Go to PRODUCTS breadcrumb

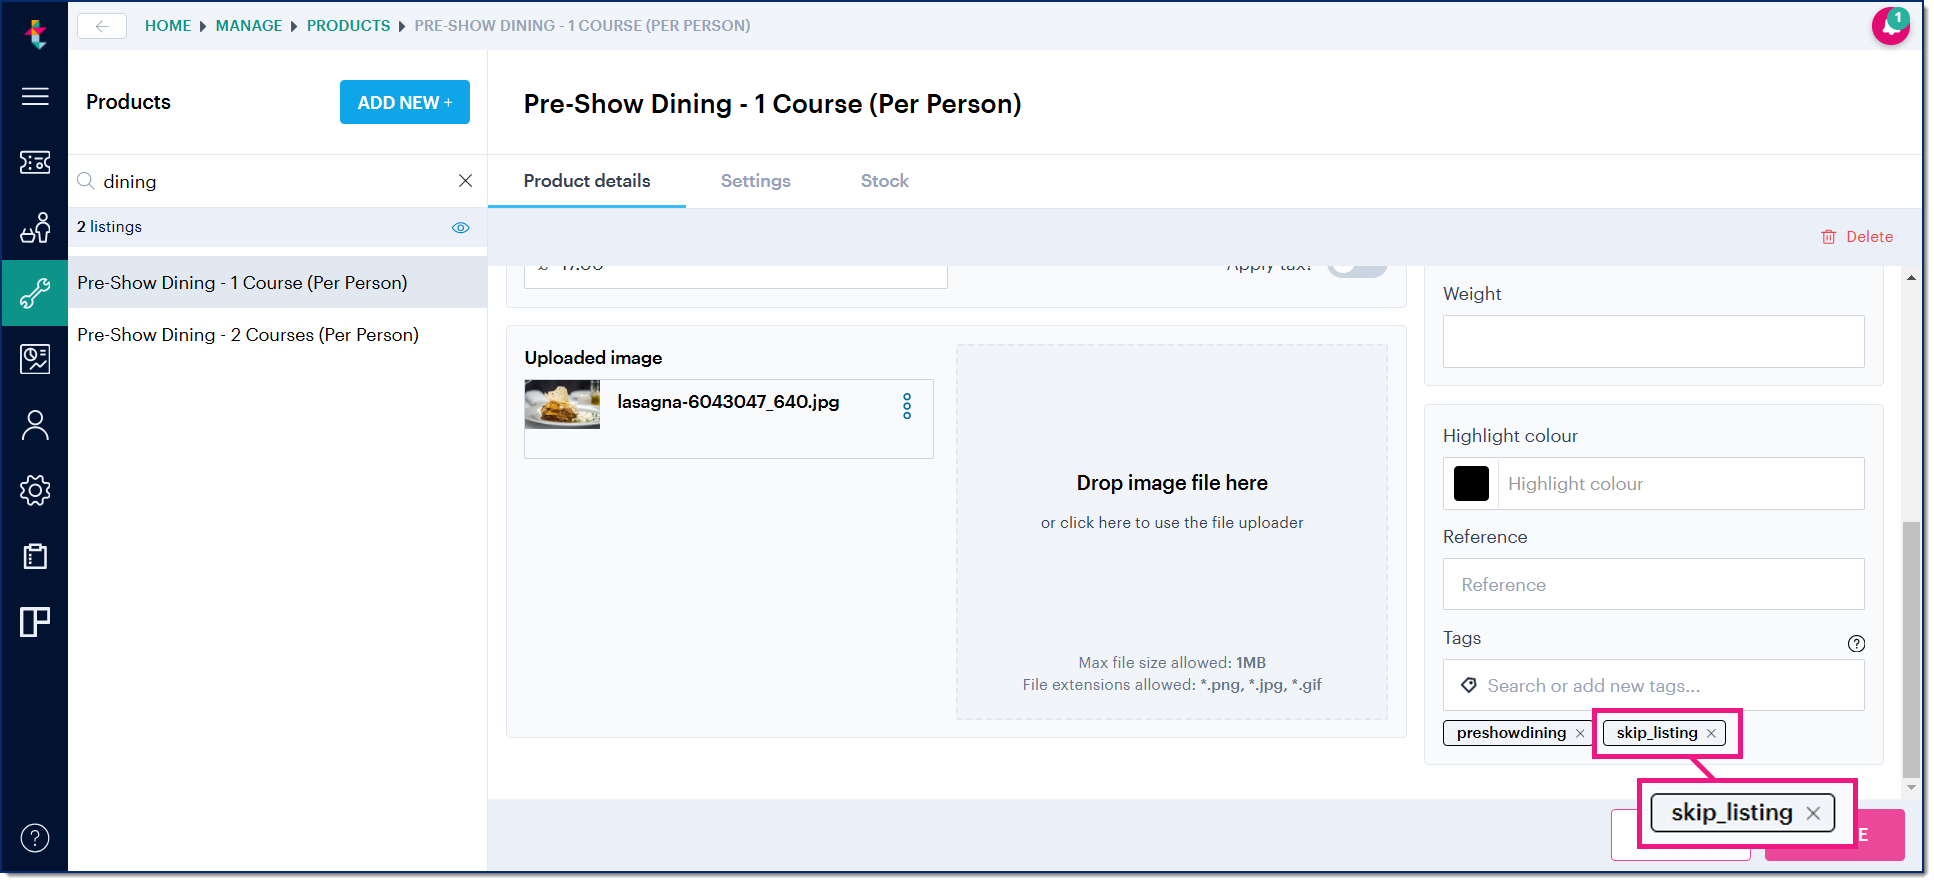tap(348, 26)
